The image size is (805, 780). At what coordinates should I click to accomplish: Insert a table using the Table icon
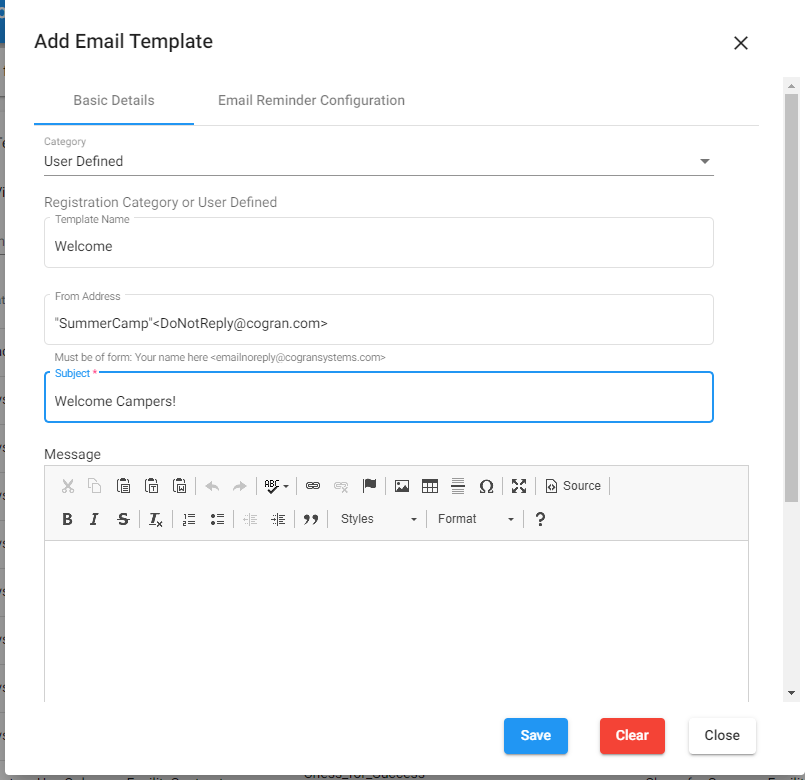click(430, 486)
